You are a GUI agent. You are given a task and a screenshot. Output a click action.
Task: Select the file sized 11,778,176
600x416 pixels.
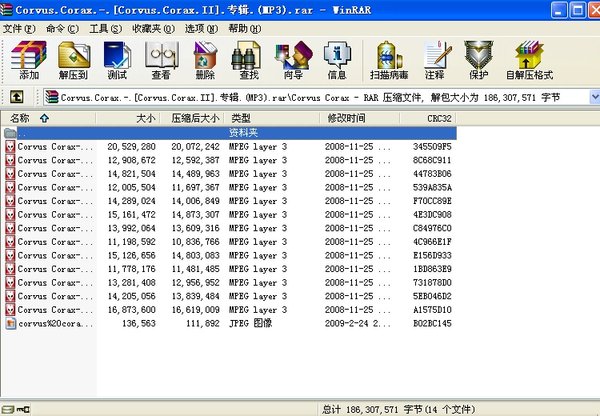(230, 269)
